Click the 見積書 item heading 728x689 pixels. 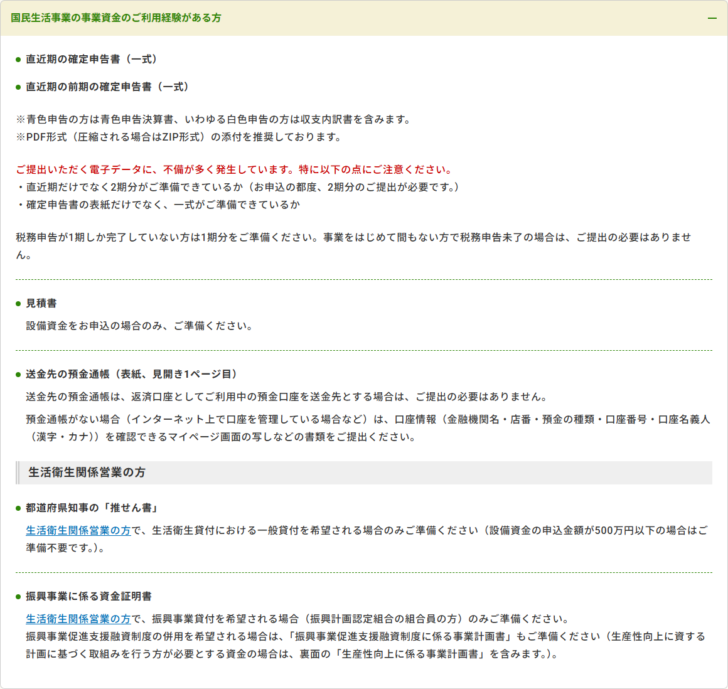click(41, 303)
